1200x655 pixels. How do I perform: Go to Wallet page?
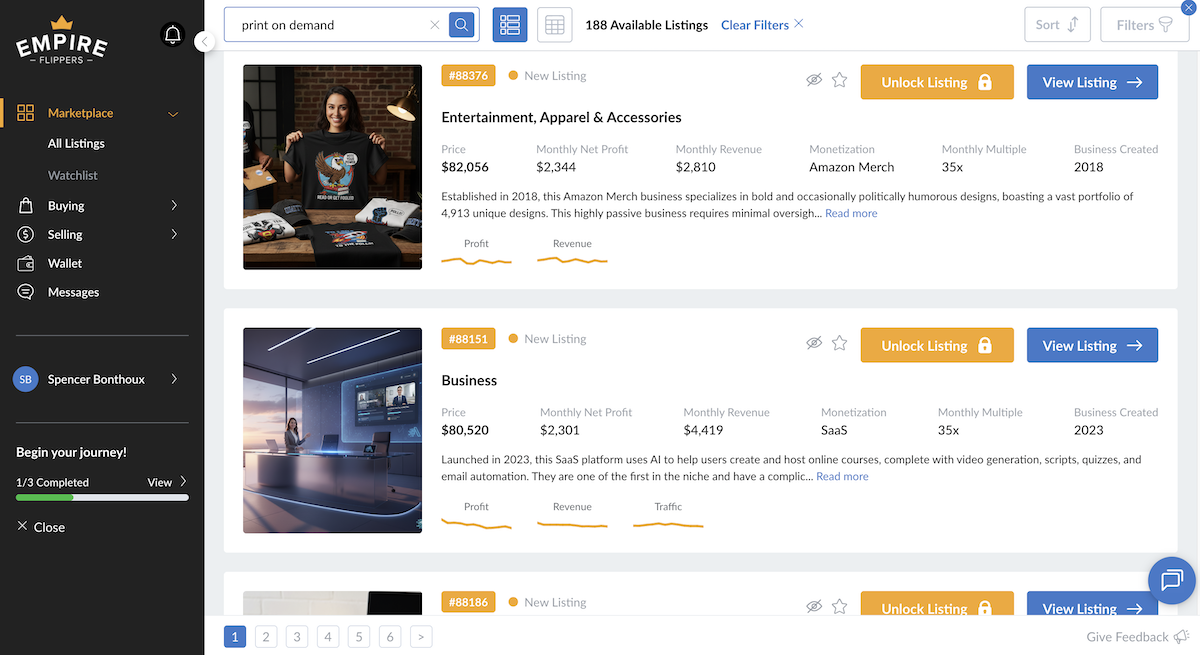65,263
